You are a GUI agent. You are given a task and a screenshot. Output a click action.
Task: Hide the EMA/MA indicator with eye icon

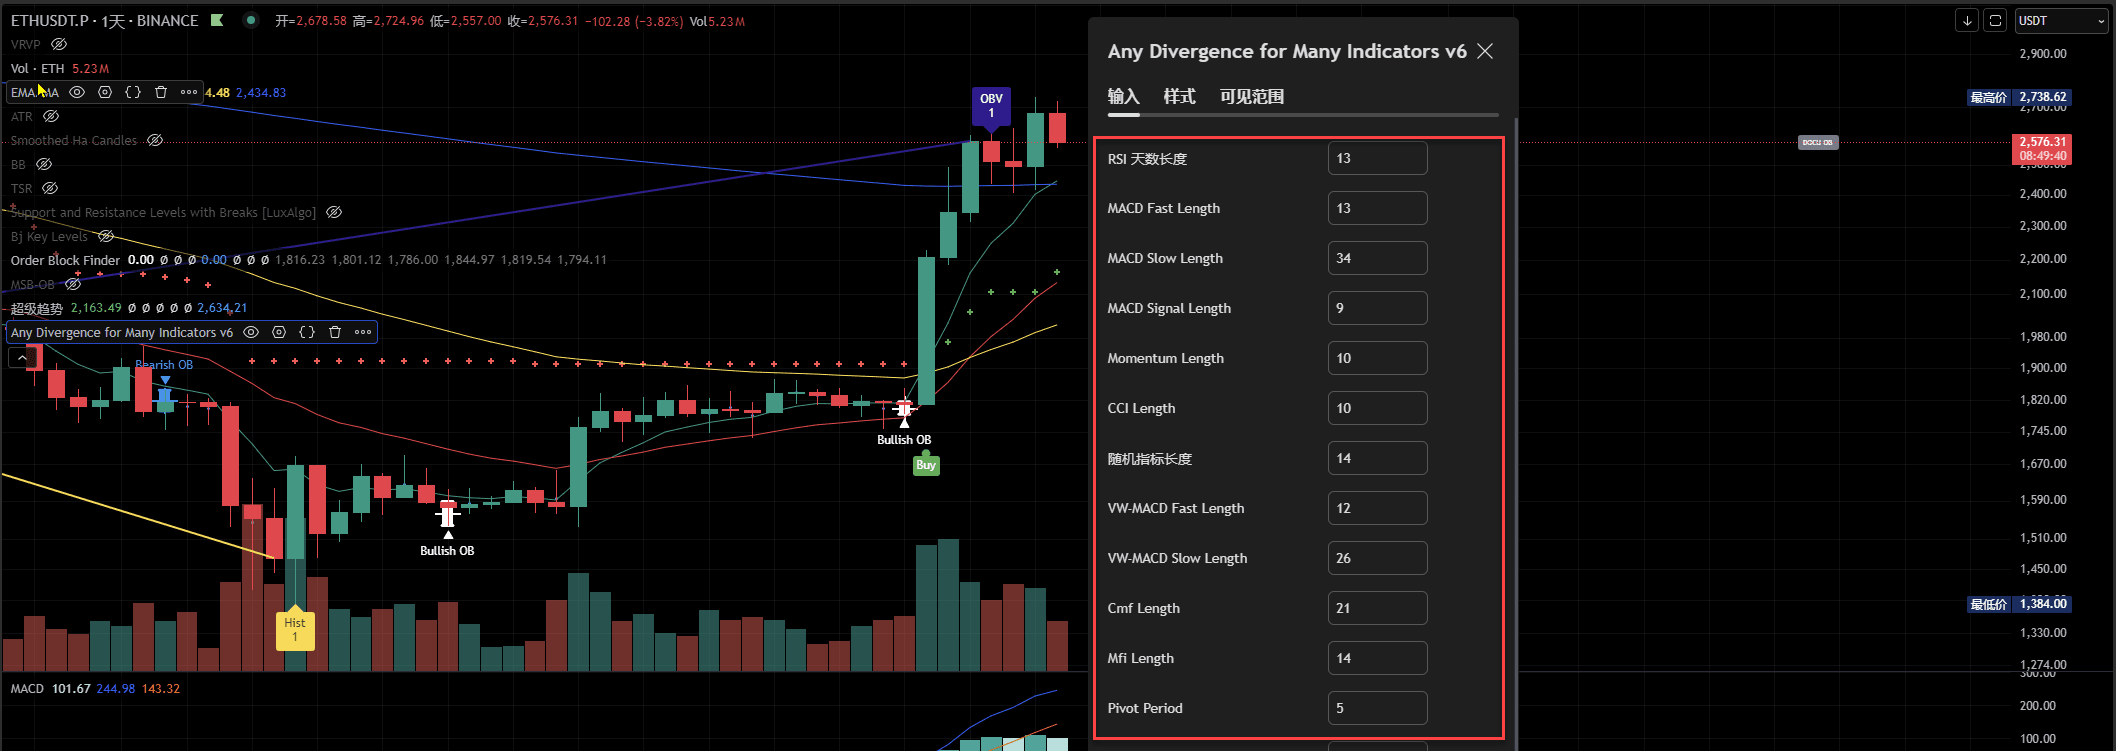point(77,92)
